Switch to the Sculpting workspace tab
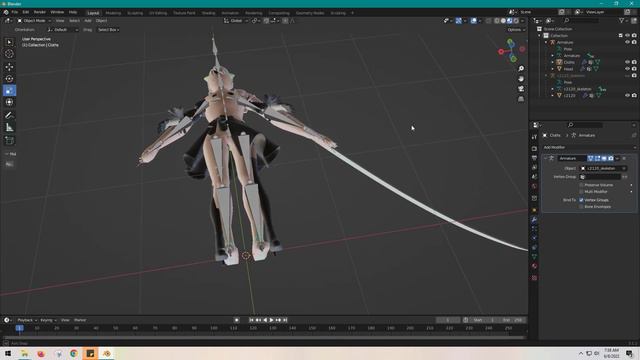The width and height of the screenshot is (640, 360). click(x=135, y=13)
